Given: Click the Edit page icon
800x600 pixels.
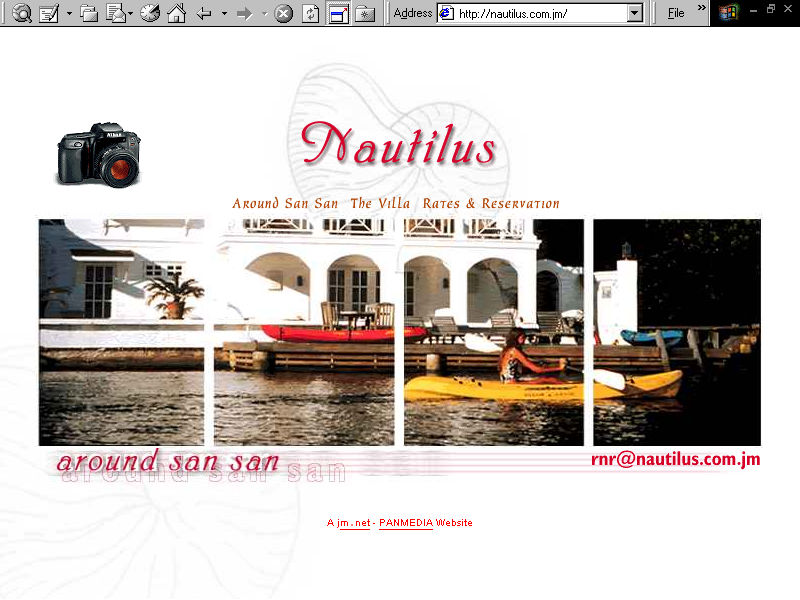Looking at the screenshot, I should click(50, 14).
